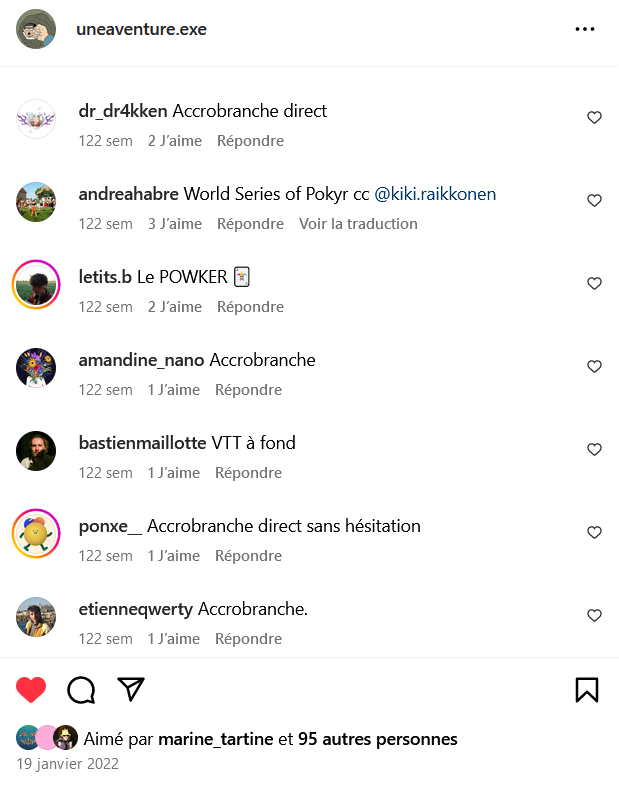
Task: Click Voir la traduction under andreahabre's comment
Action: [x=358, y=224]
